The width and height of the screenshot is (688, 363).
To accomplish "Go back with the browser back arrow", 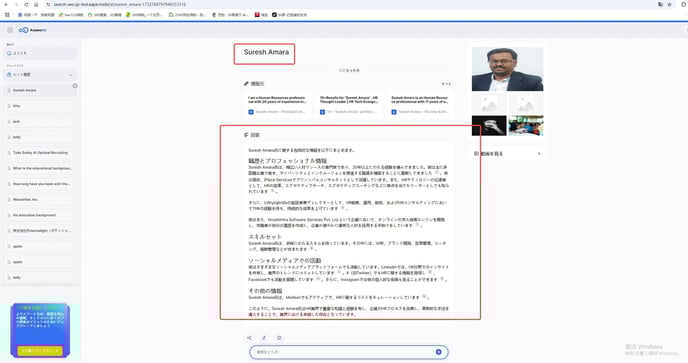I will (6, 4).
